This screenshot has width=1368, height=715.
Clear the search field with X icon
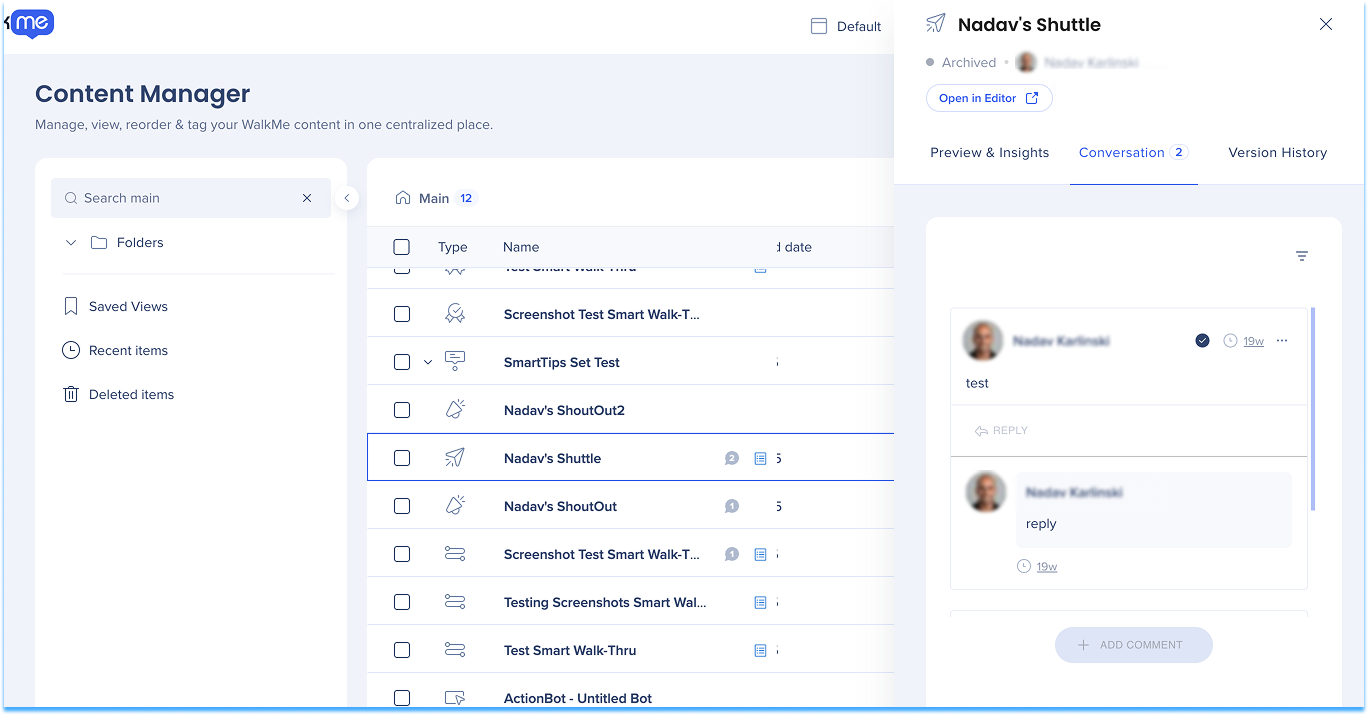(307, 198)
